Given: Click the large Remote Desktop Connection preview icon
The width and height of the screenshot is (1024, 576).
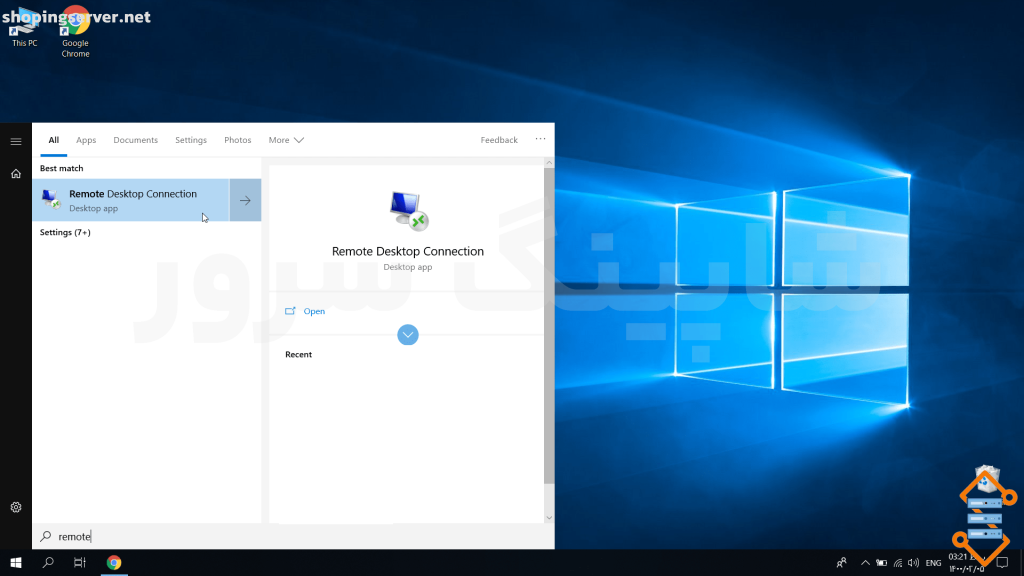Looking at the screenshot, I should [x=408, y=210].
